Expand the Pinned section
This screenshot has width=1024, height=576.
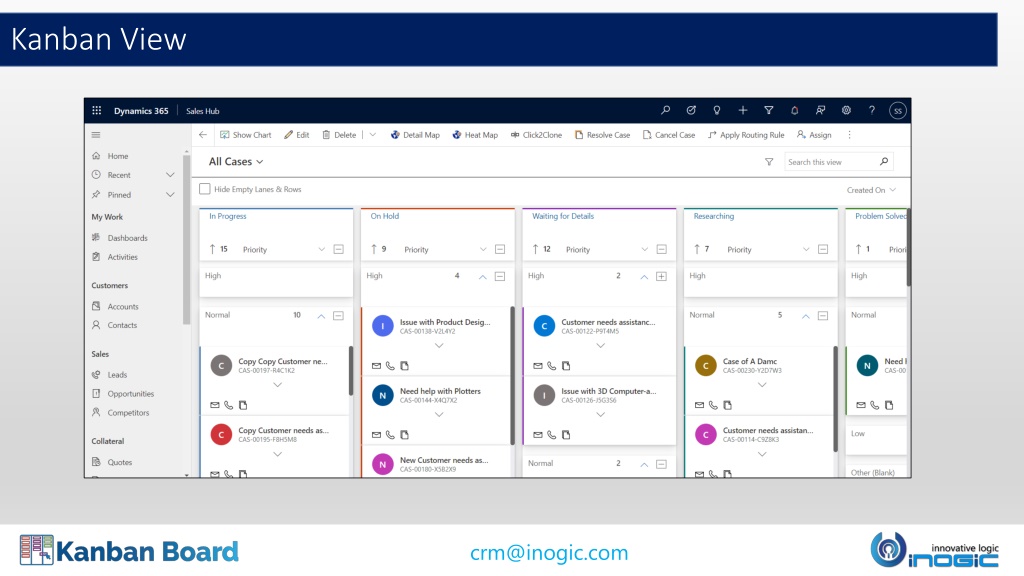[x=170, y=195]
